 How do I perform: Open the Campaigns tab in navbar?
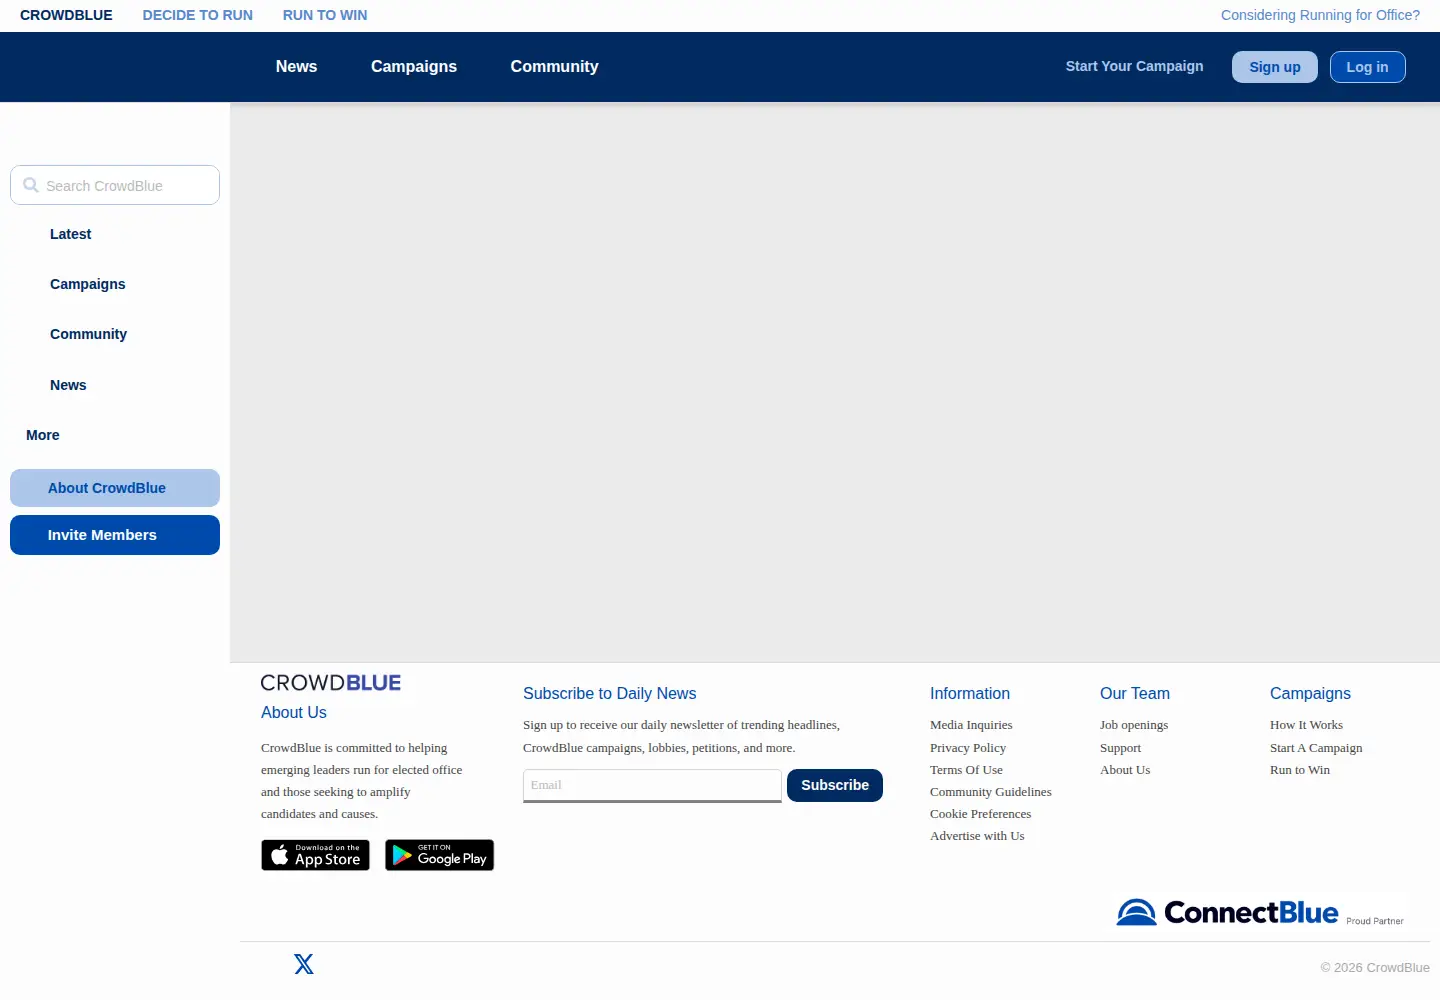pyautogui.click(x=414, y=66)
